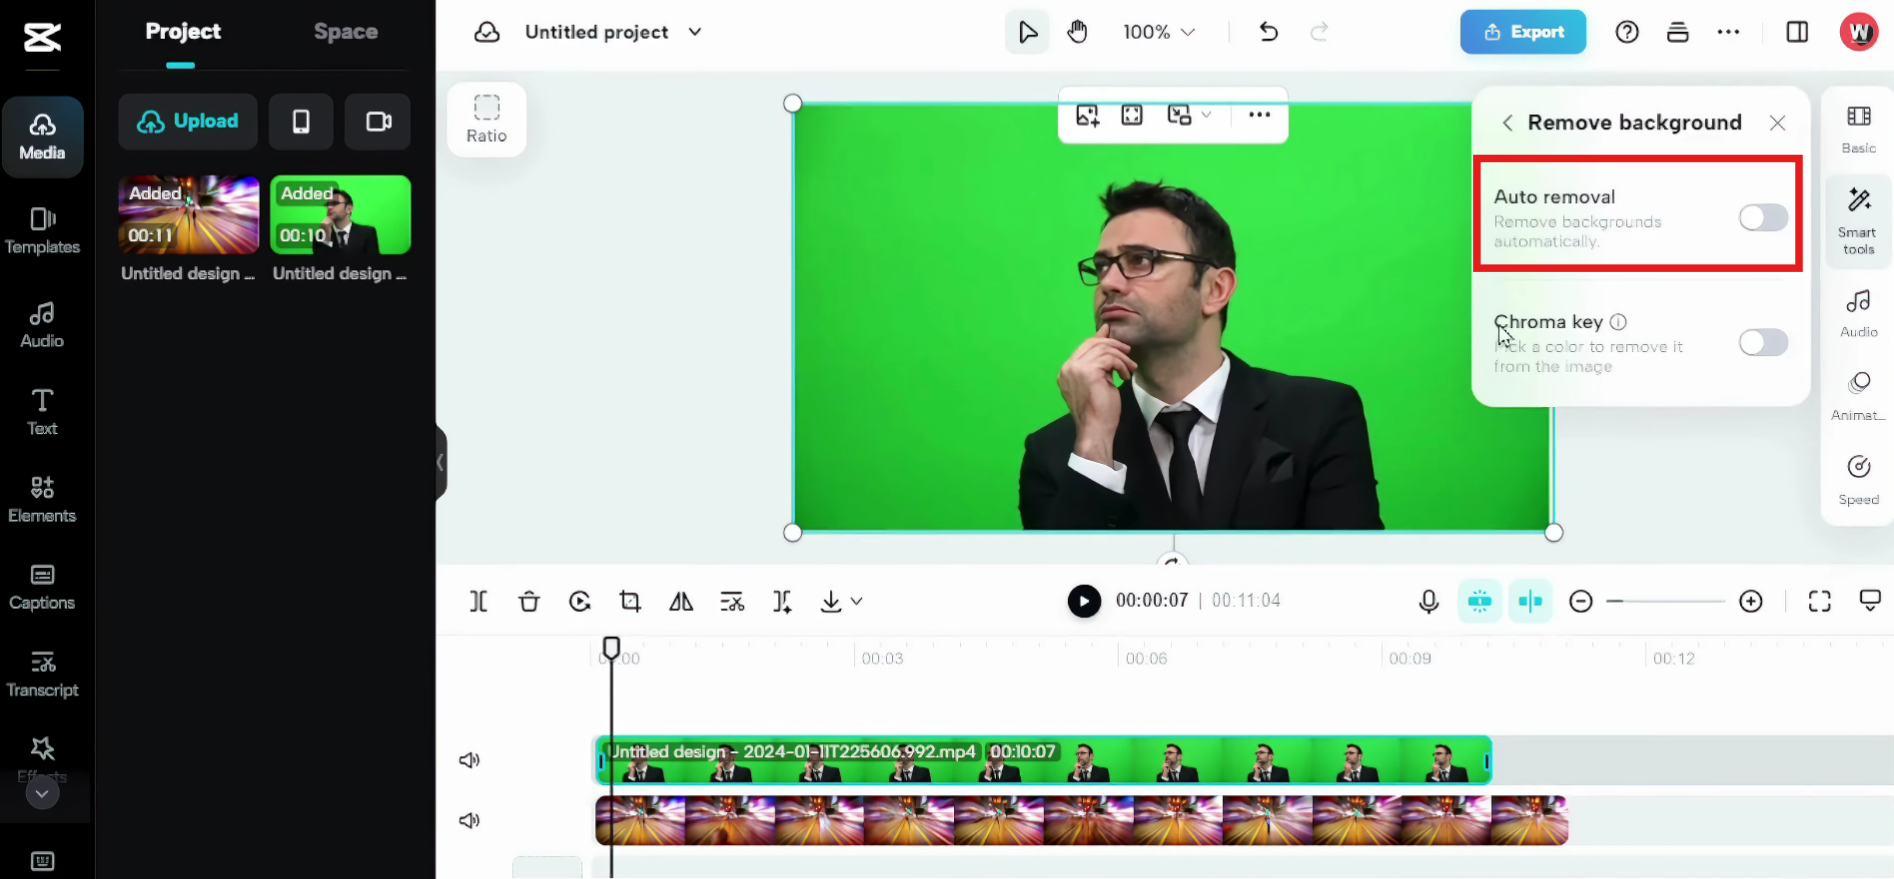This screenshot has width=1894, height=879.
Task: Mute the colorful background video track
Action: (469, 820)
